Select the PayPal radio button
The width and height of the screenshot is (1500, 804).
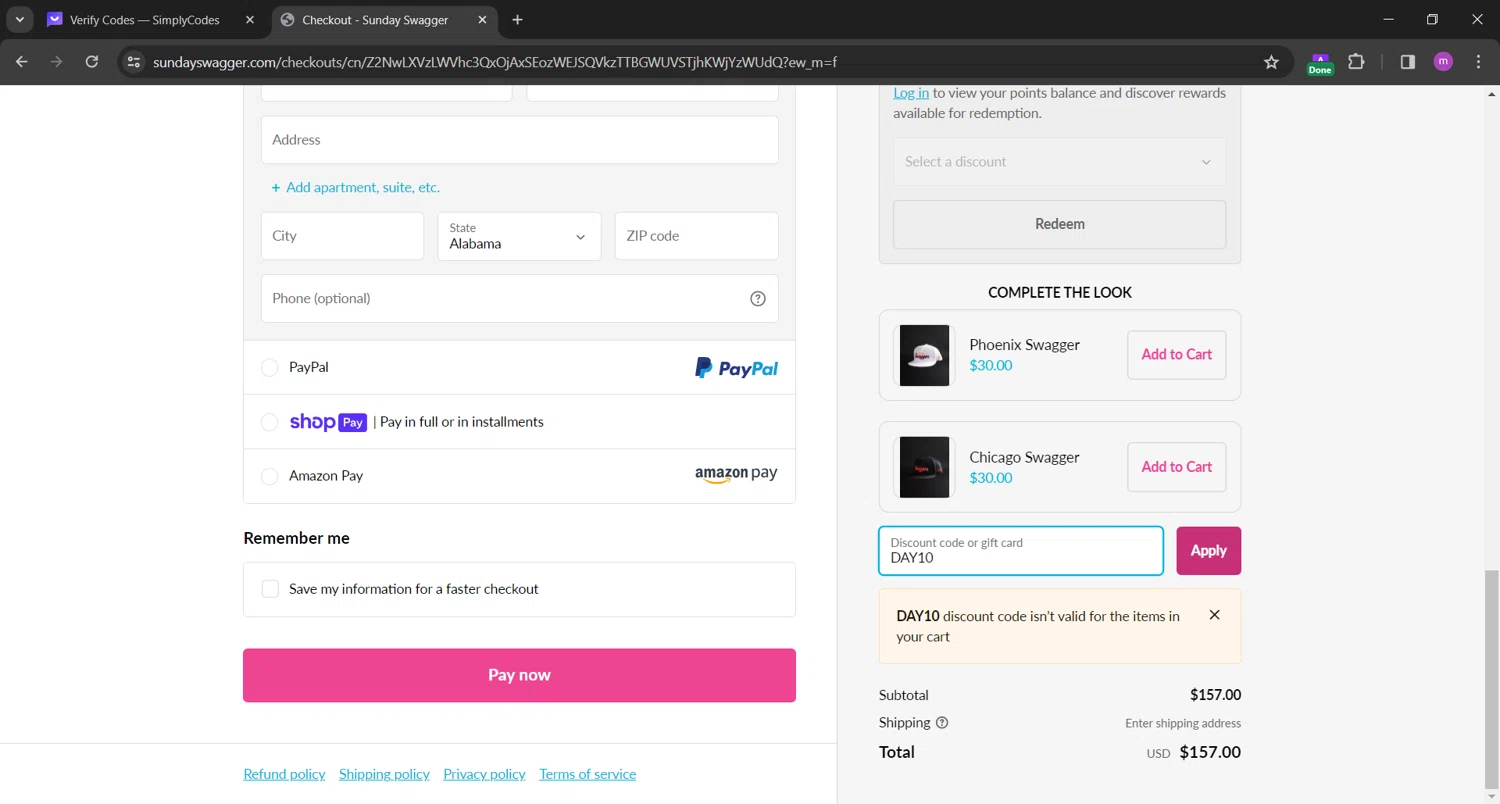tap(269, 368)
